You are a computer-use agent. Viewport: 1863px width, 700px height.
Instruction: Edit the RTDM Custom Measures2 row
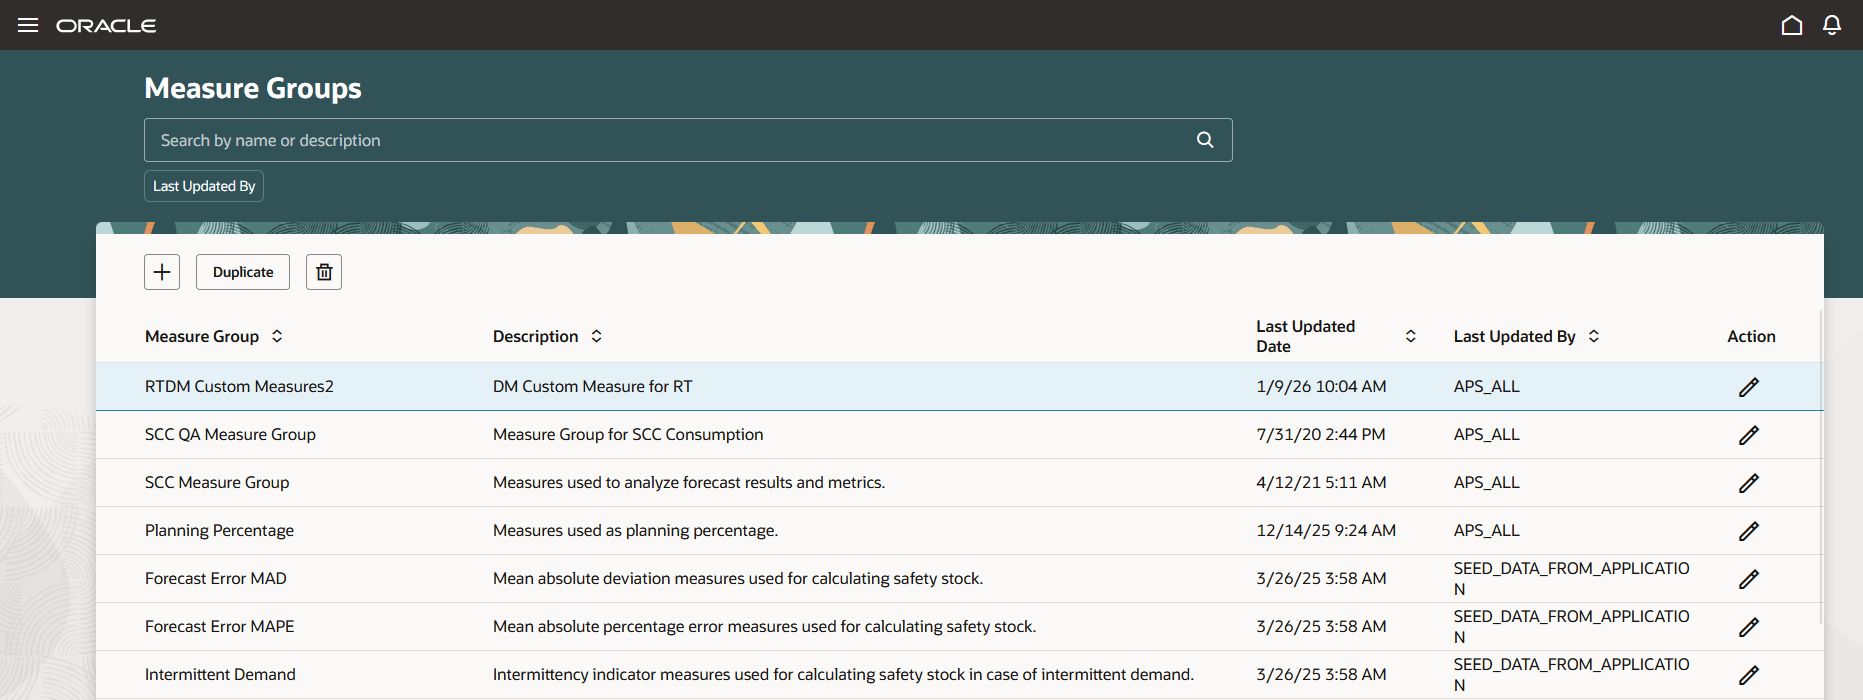pyautogui.click(x=1748, y=387)
